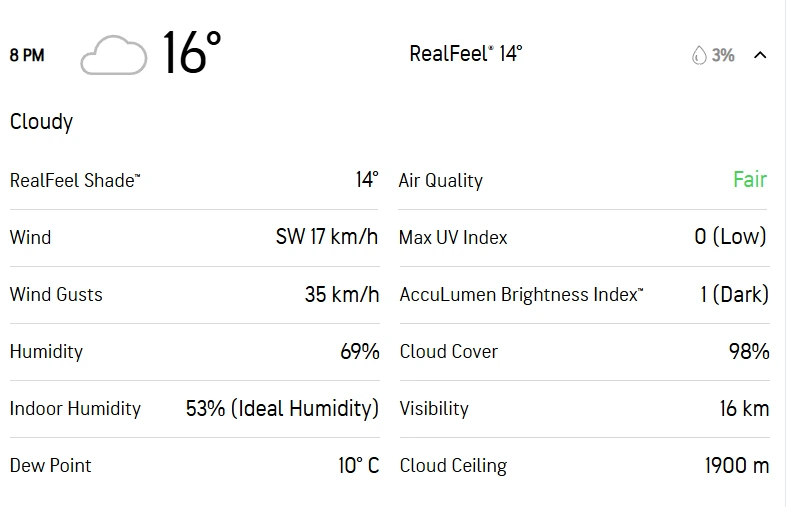The height and width of the screenshot is (507, 786).
Task: Click the raindrop precipitation icon
Action: 698,55
